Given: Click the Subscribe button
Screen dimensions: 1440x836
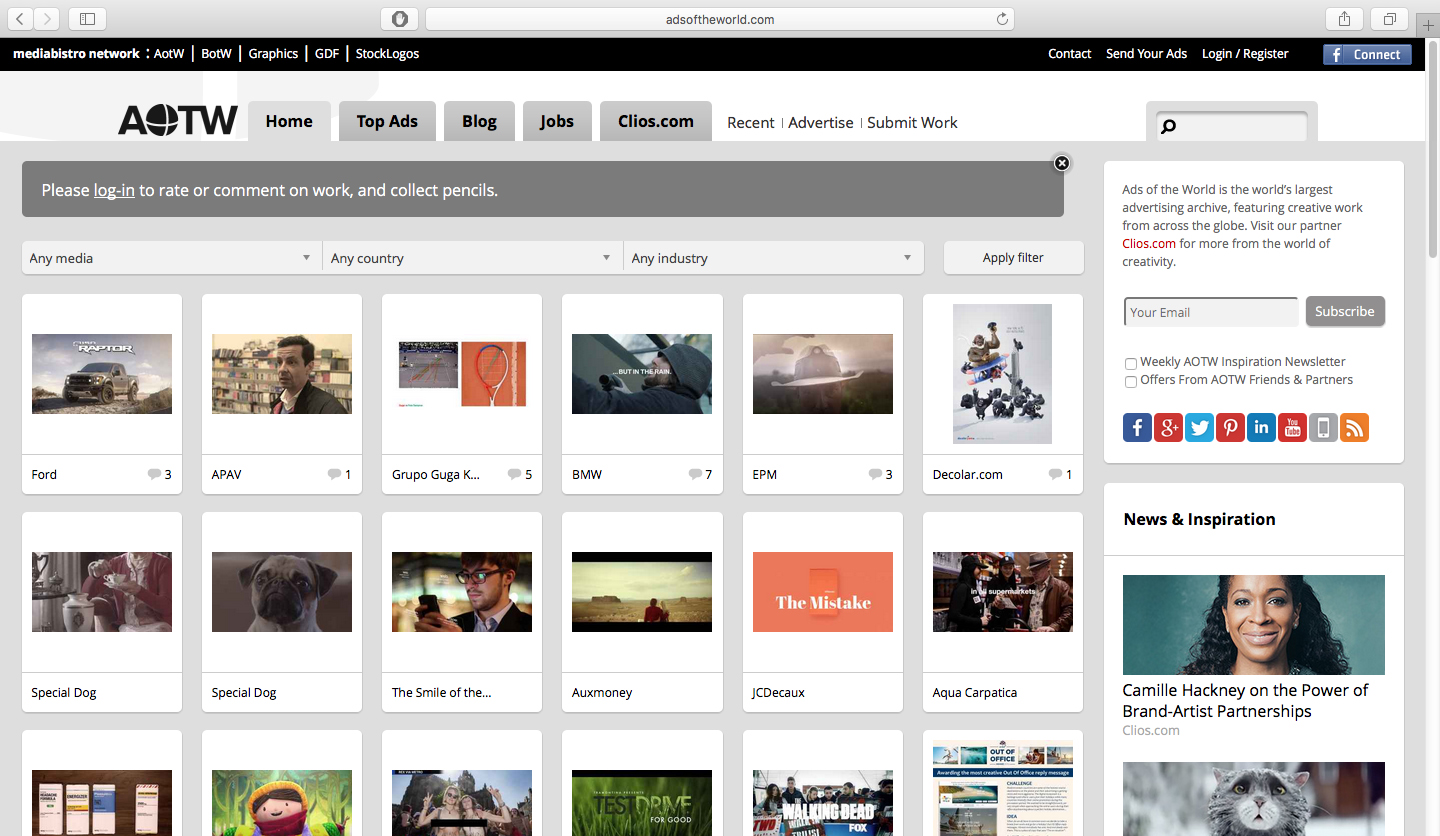Looking at the screenshot, I should tap(1345, 311).
